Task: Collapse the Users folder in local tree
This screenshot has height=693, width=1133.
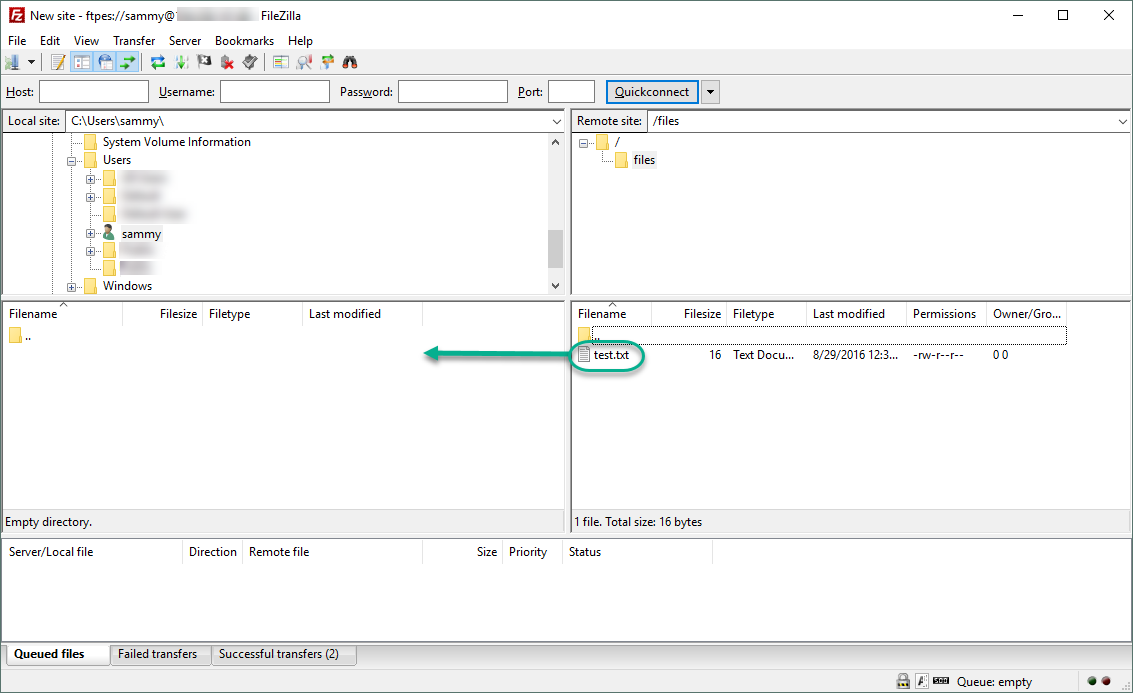Action: coord(72,161)
